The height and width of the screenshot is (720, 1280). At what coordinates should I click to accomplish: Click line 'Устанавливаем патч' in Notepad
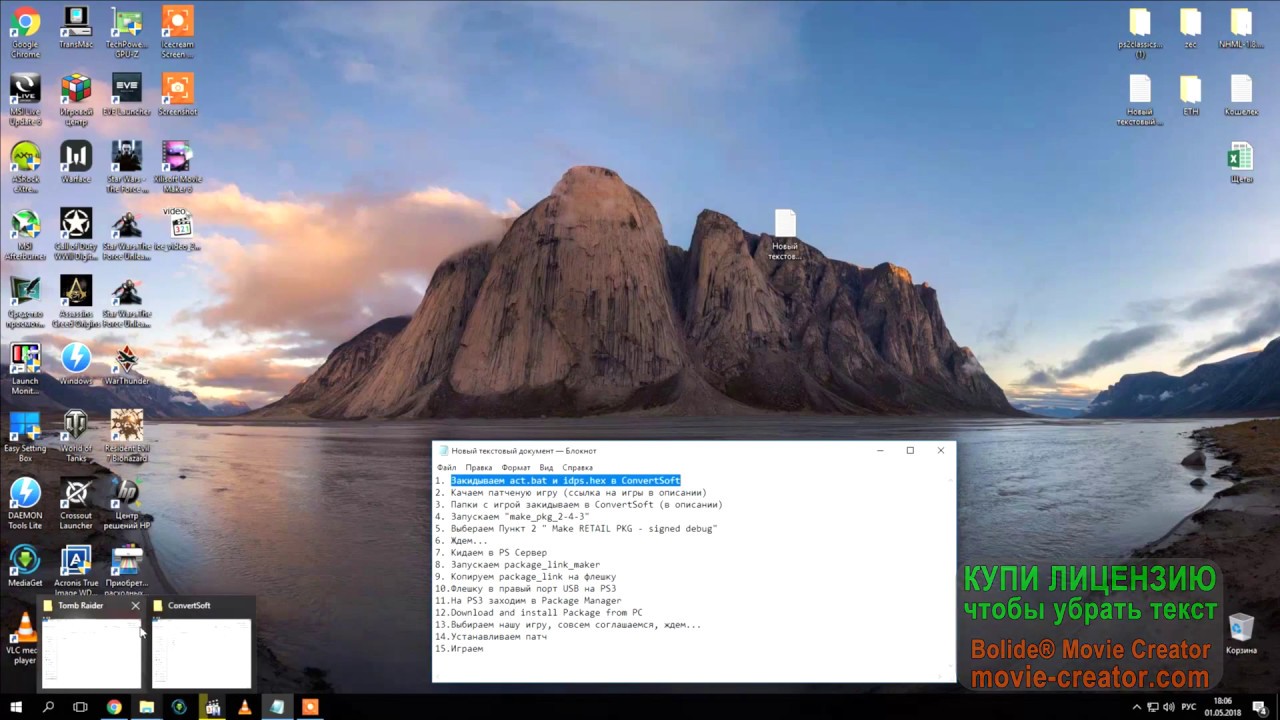499,636
